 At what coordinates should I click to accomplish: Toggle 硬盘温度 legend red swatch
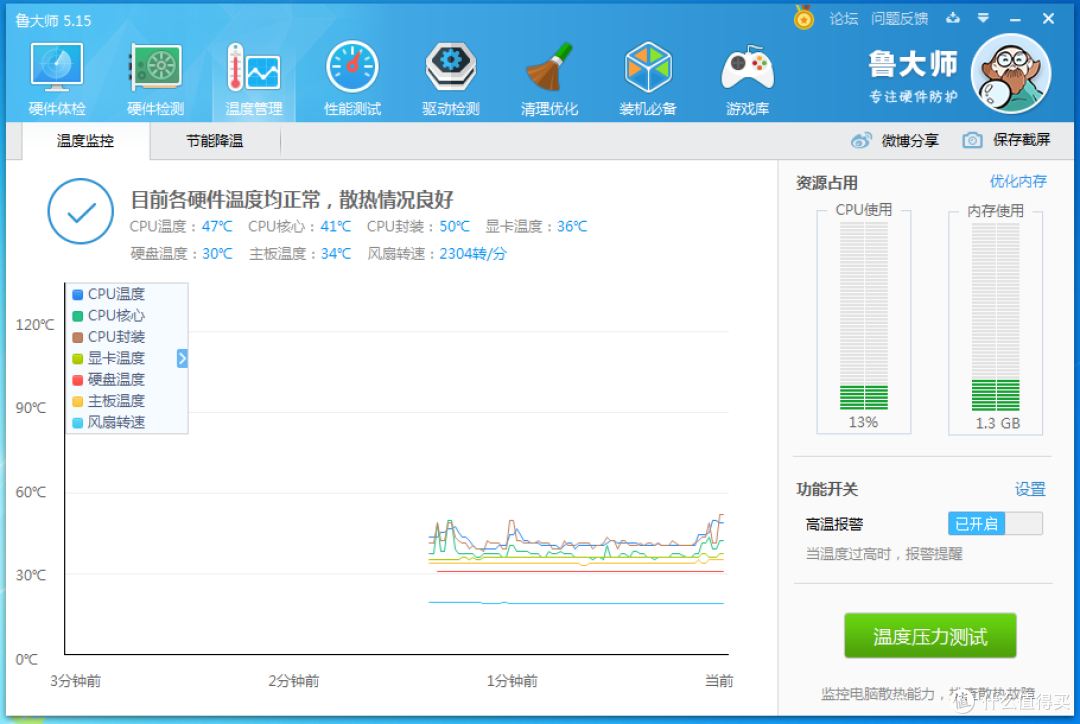tap(78, 380)
